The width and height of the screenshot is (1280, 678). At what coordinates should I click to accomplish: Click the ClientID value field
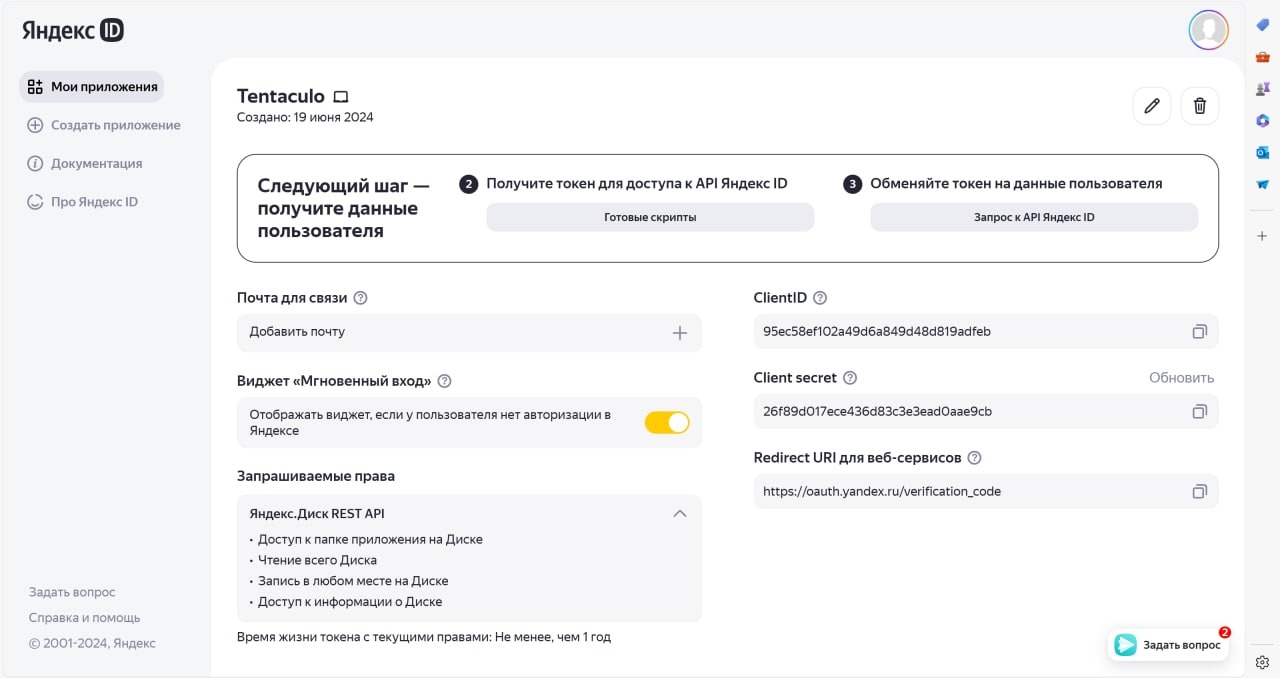[x=986, y=331]
